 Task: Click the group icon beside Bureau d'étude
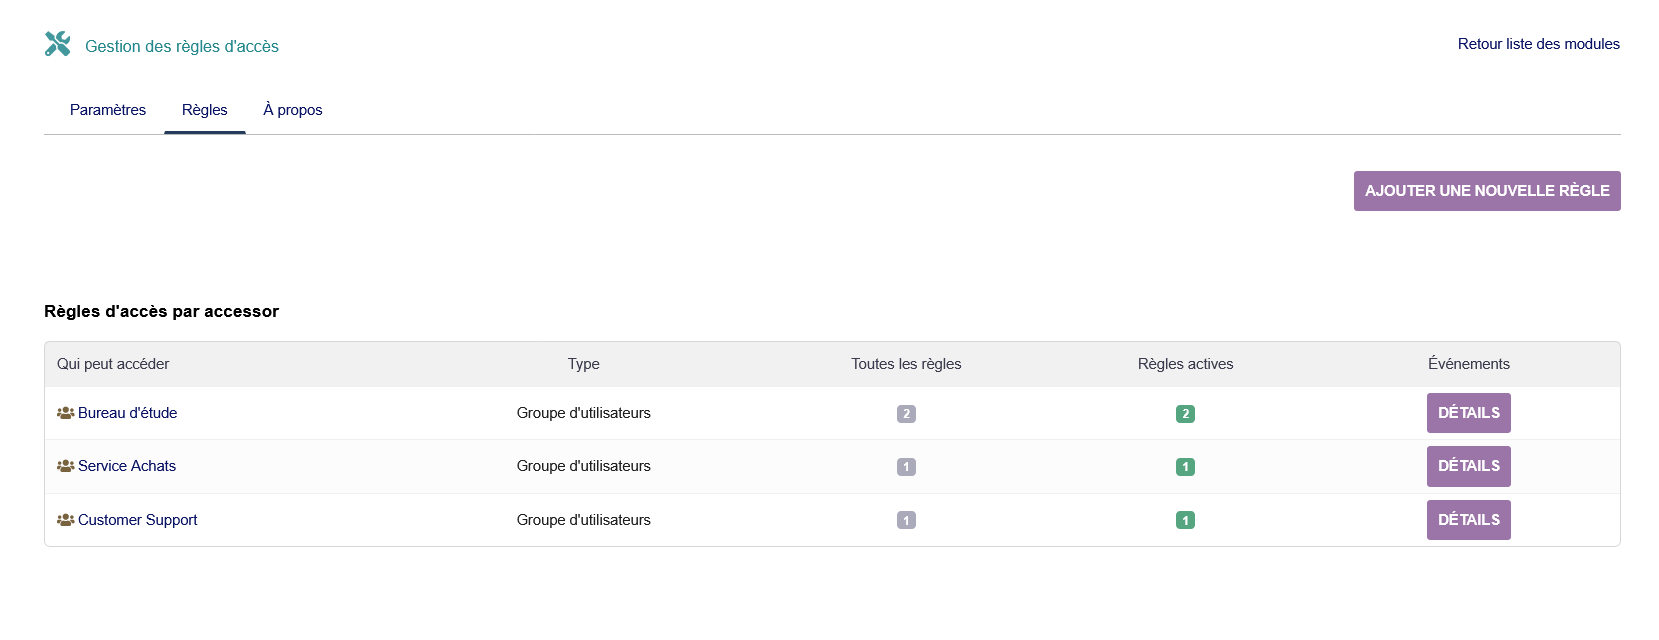(66, 413)
